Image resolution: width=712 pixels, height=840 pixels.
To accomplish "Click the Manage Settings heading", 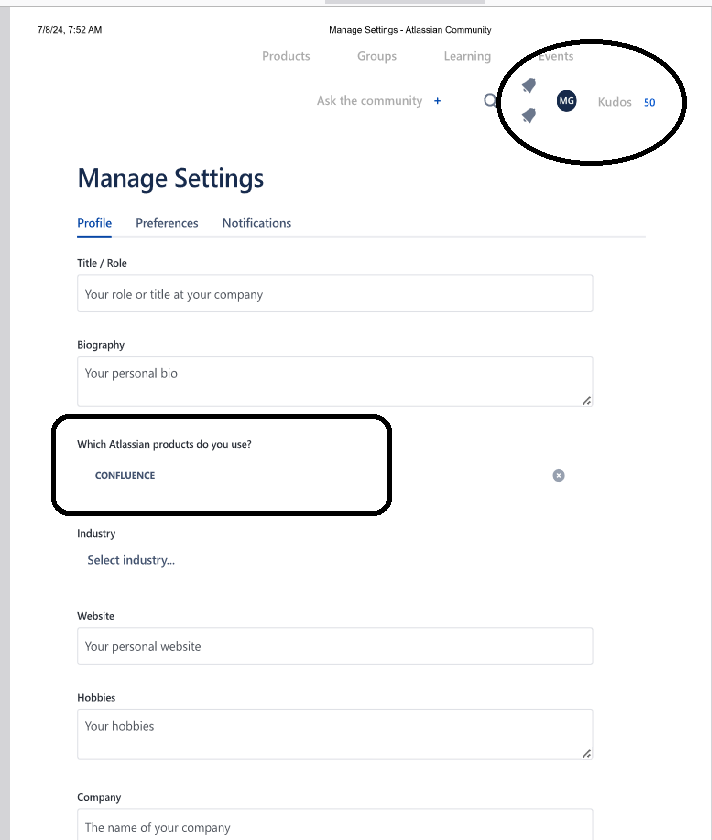I will point(171,179).
